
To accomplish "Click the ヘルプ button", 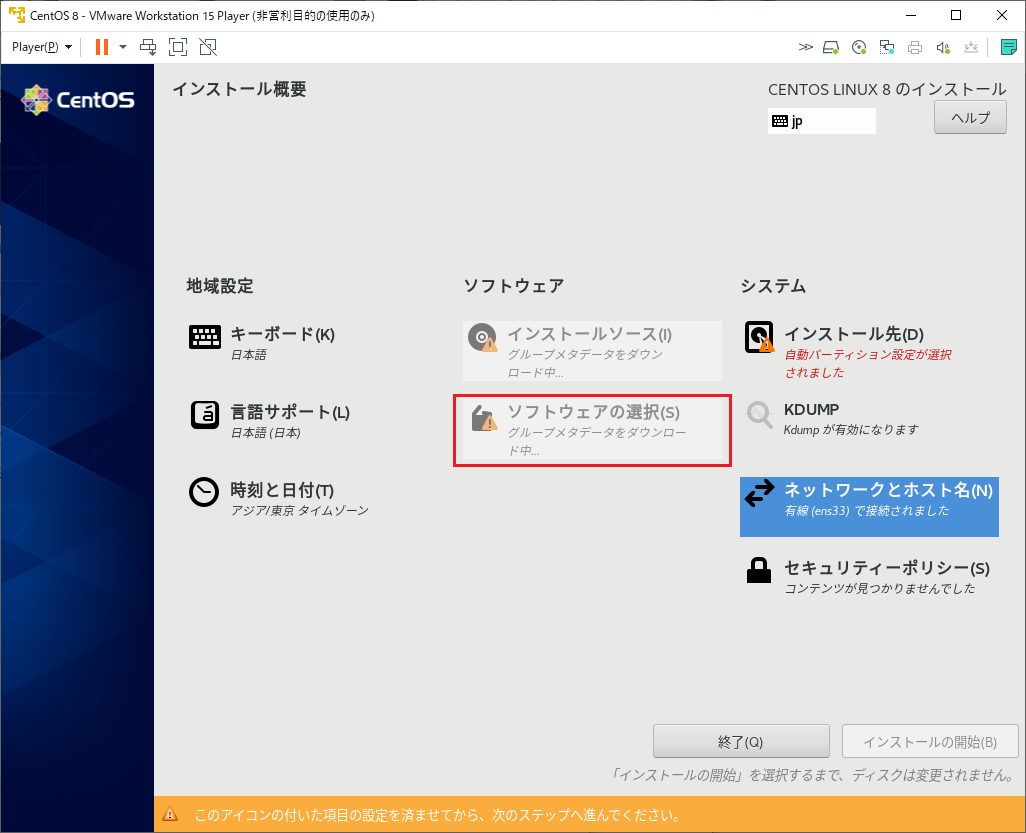I will pyautogui.click(x=969, y=117).
